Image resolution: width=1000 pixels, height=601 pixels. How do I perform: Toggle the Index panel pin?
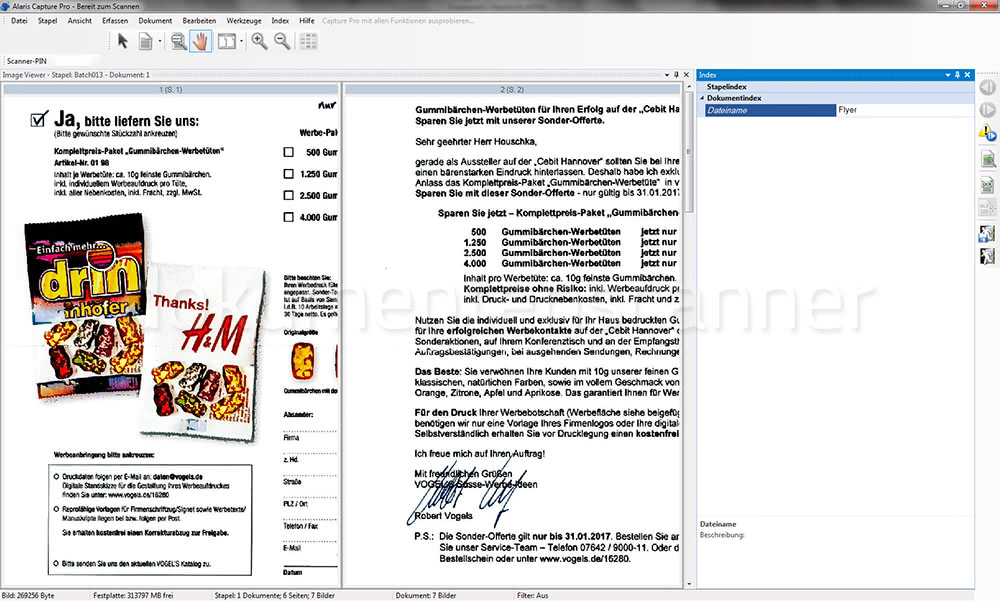pyautogui.click(x=957, y=75)
